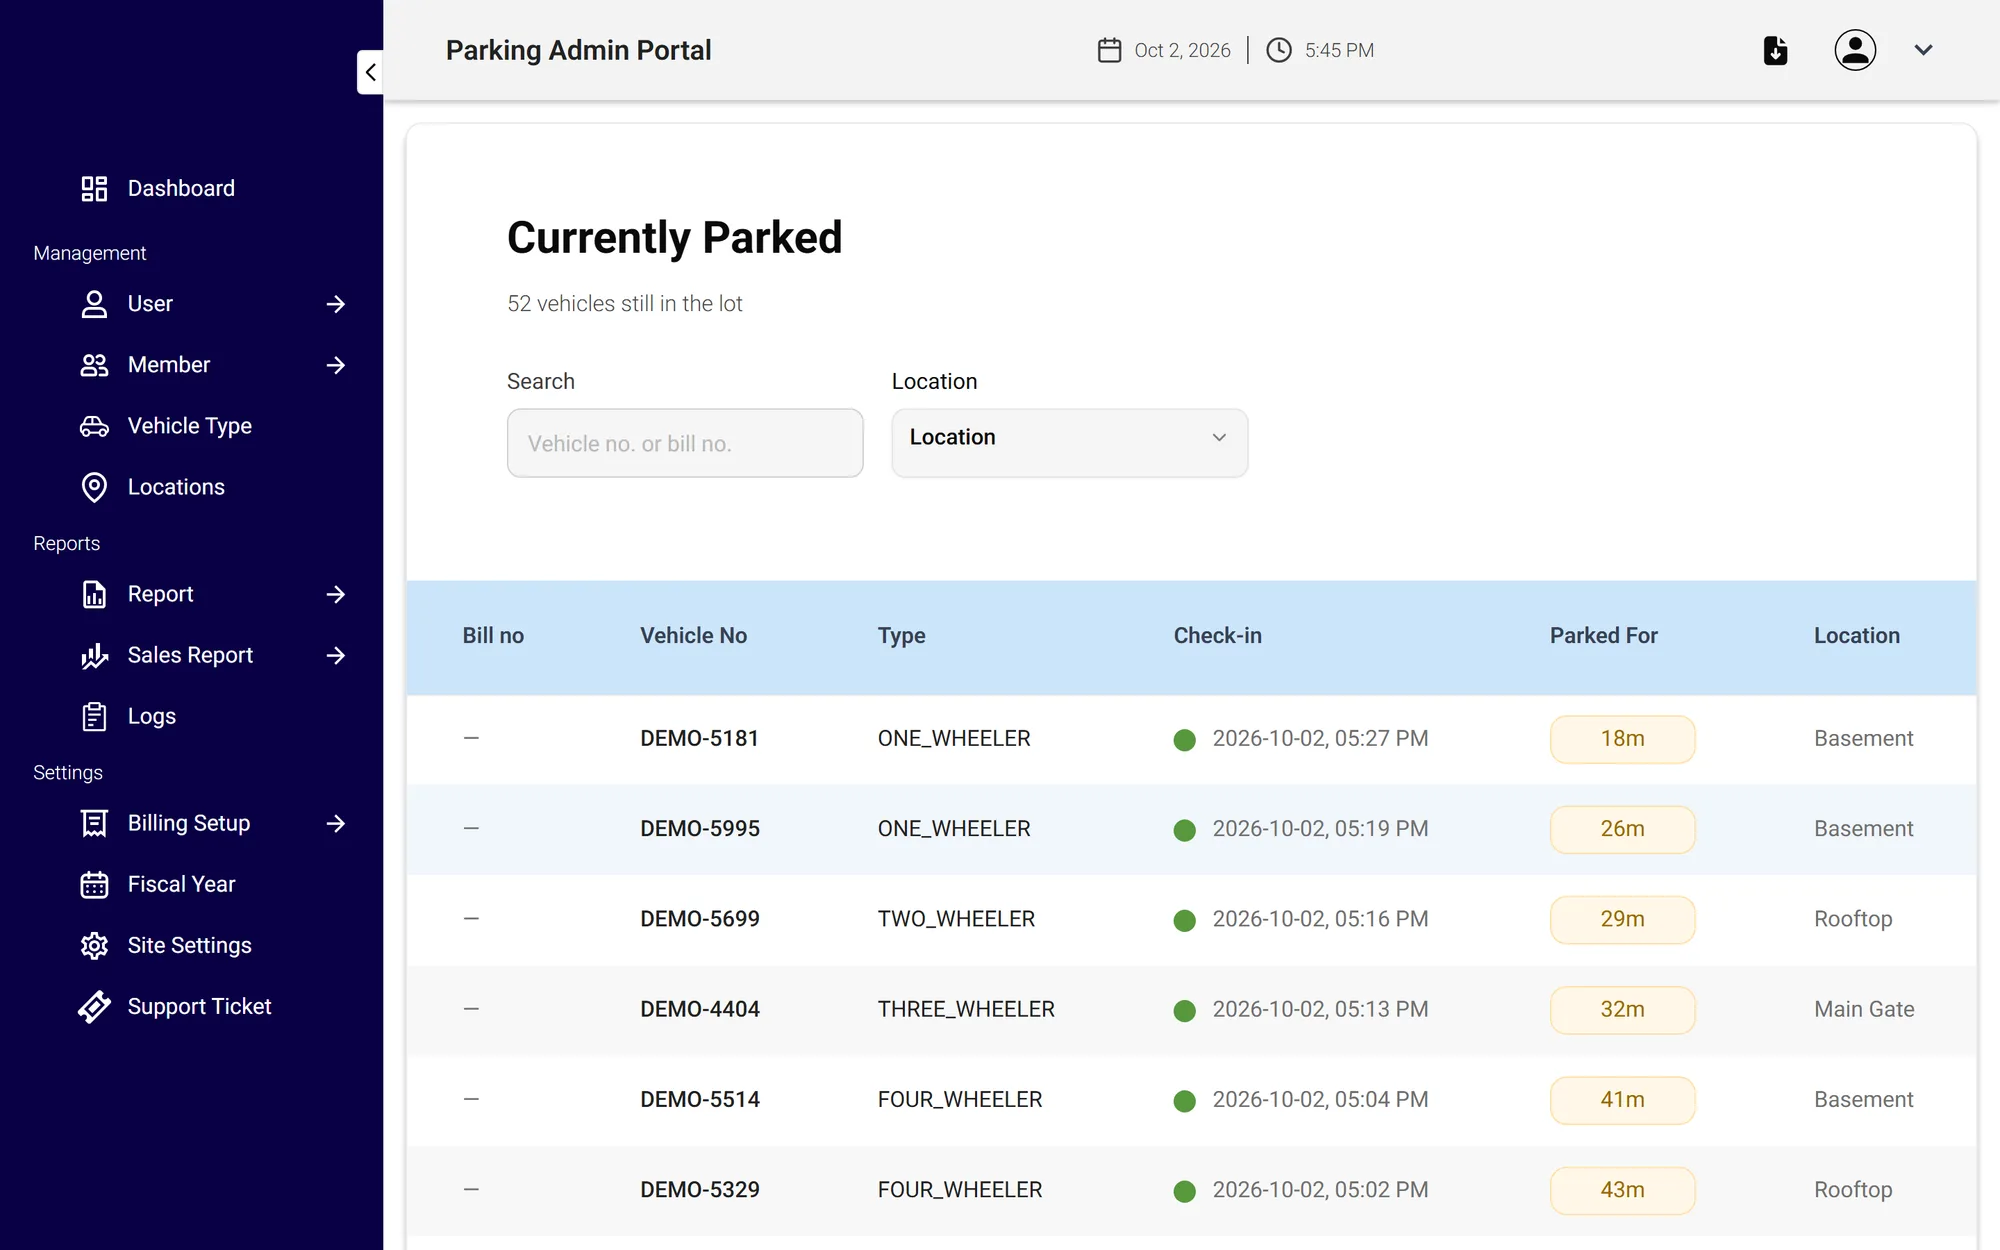This screenshot has width=2000, height=1250.
Task: Expand the Billing Setup submenu arrow
Action: coord(336,823)
